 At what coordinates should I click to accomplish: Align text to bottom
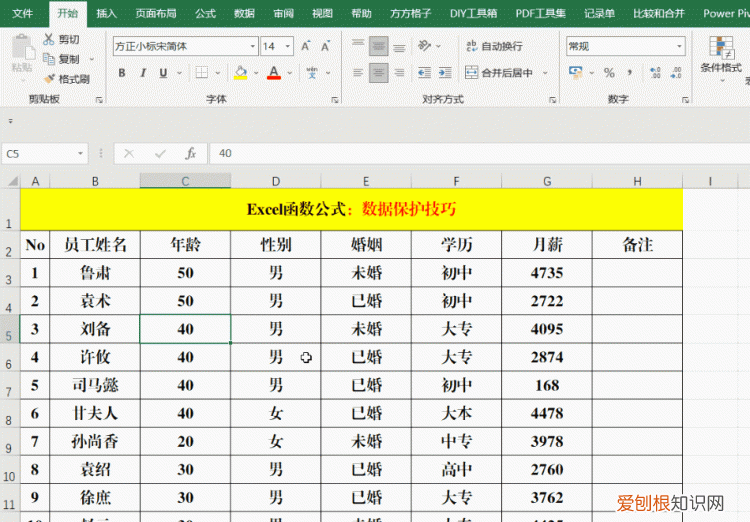click(x=399, y=46)
